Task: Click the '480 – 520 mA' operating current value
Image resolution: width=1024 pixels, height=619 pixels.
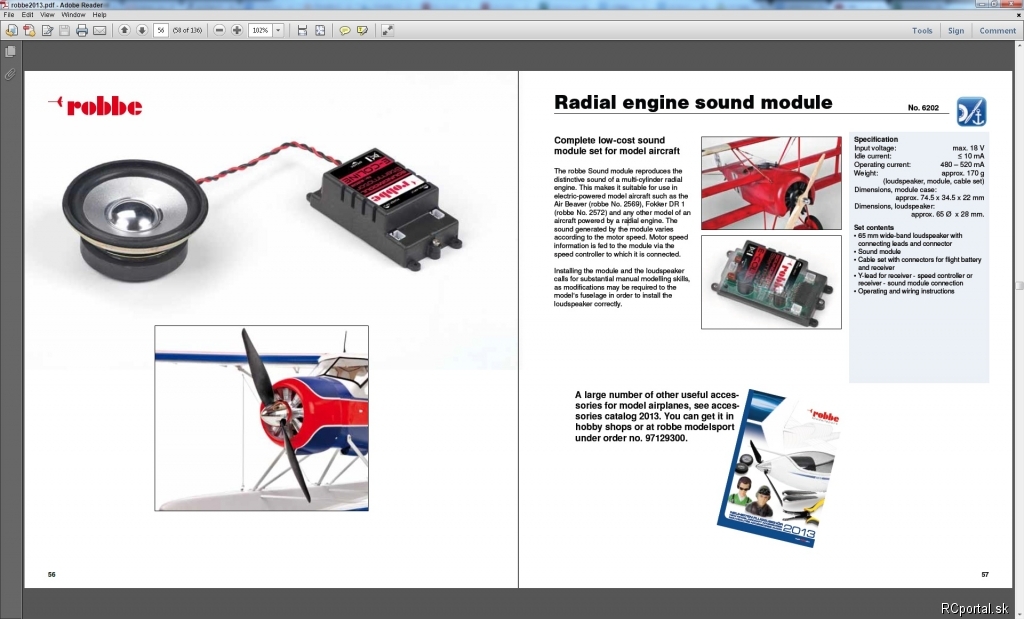Action: pyautogui.click(x=962, y=165)
